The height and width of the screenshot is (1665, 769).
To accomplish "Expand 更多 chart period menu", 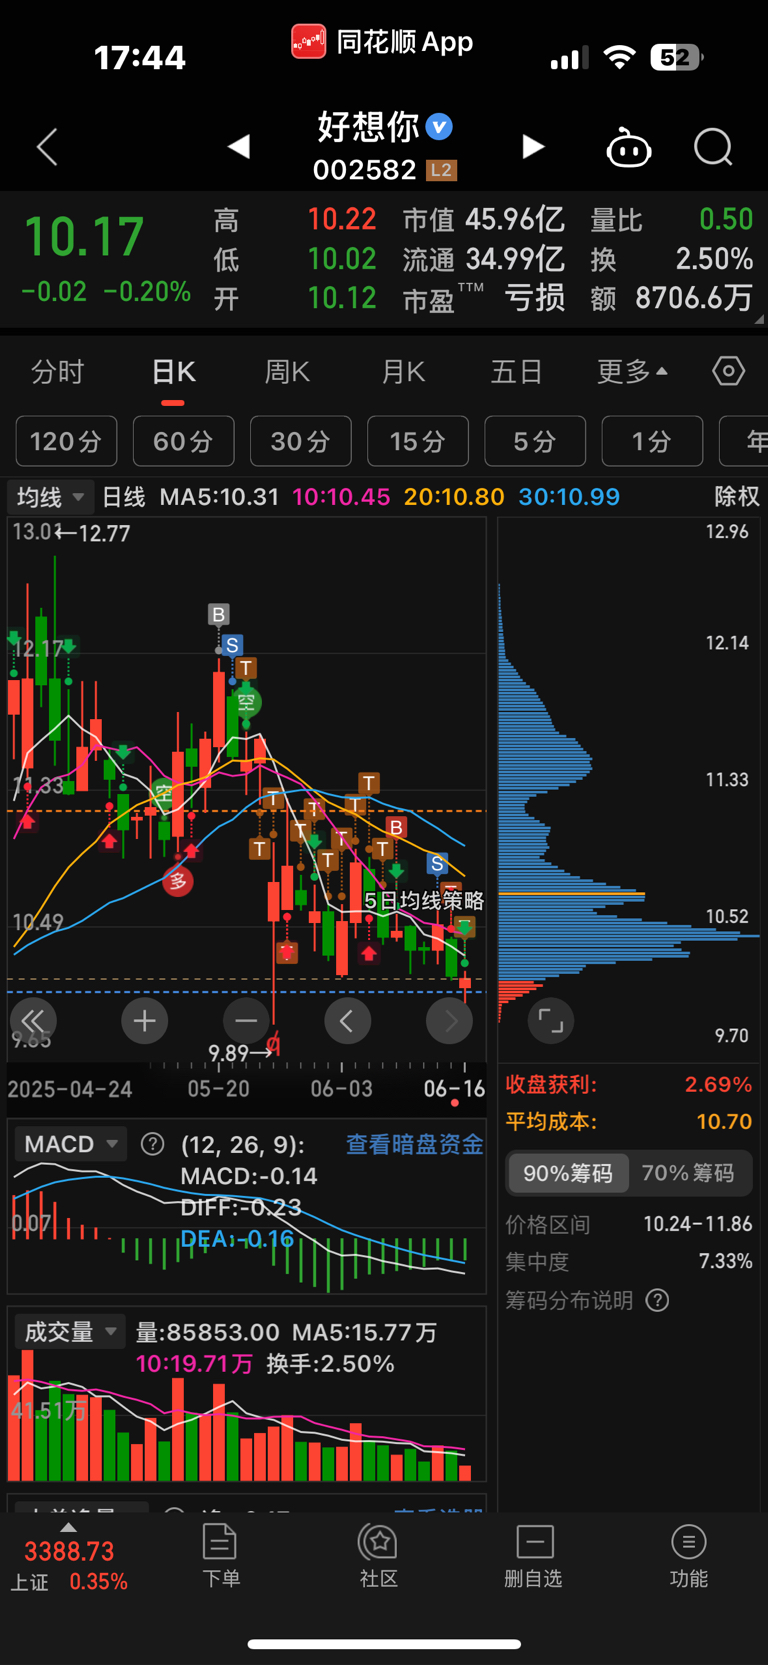I will [x=632, y=372].
